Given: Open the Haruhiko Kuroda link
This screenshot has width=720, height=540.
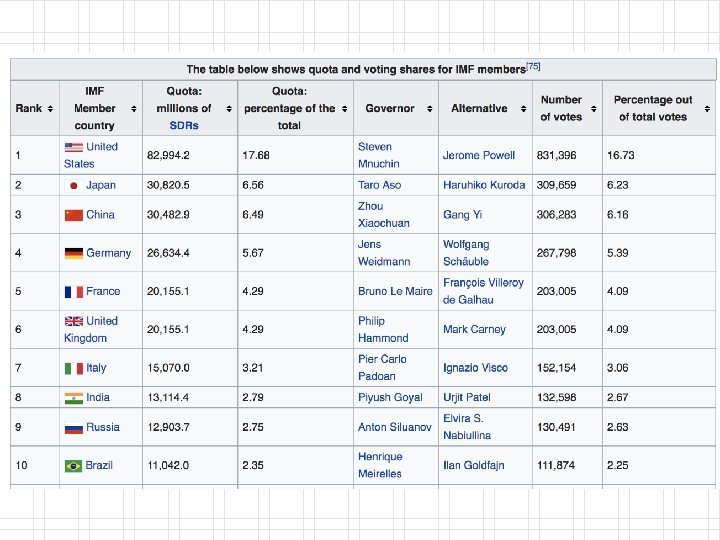Looking at the screenshot, I should tap(484, 185).
